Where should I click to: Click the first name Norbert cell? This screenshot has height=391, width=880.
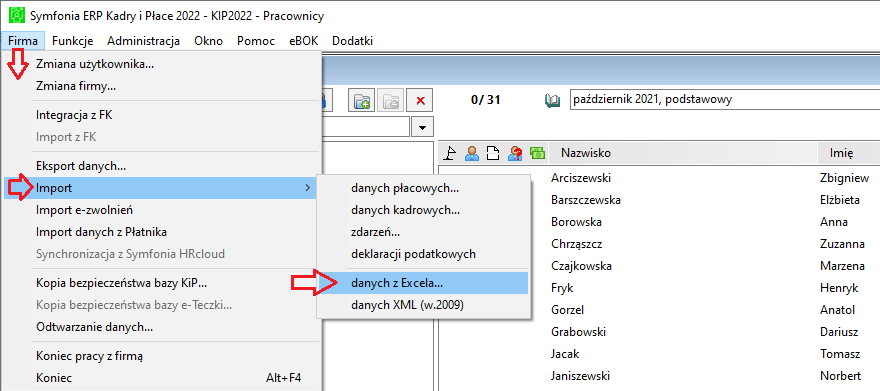[841, 376]
